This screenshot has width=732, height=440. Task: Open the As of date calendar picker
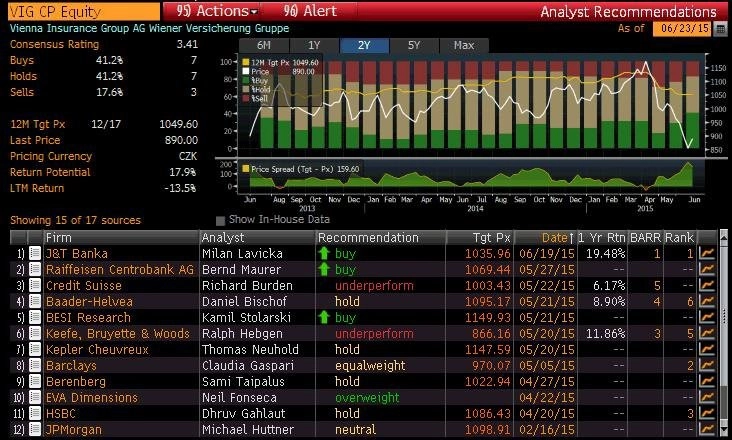(721, 28)
